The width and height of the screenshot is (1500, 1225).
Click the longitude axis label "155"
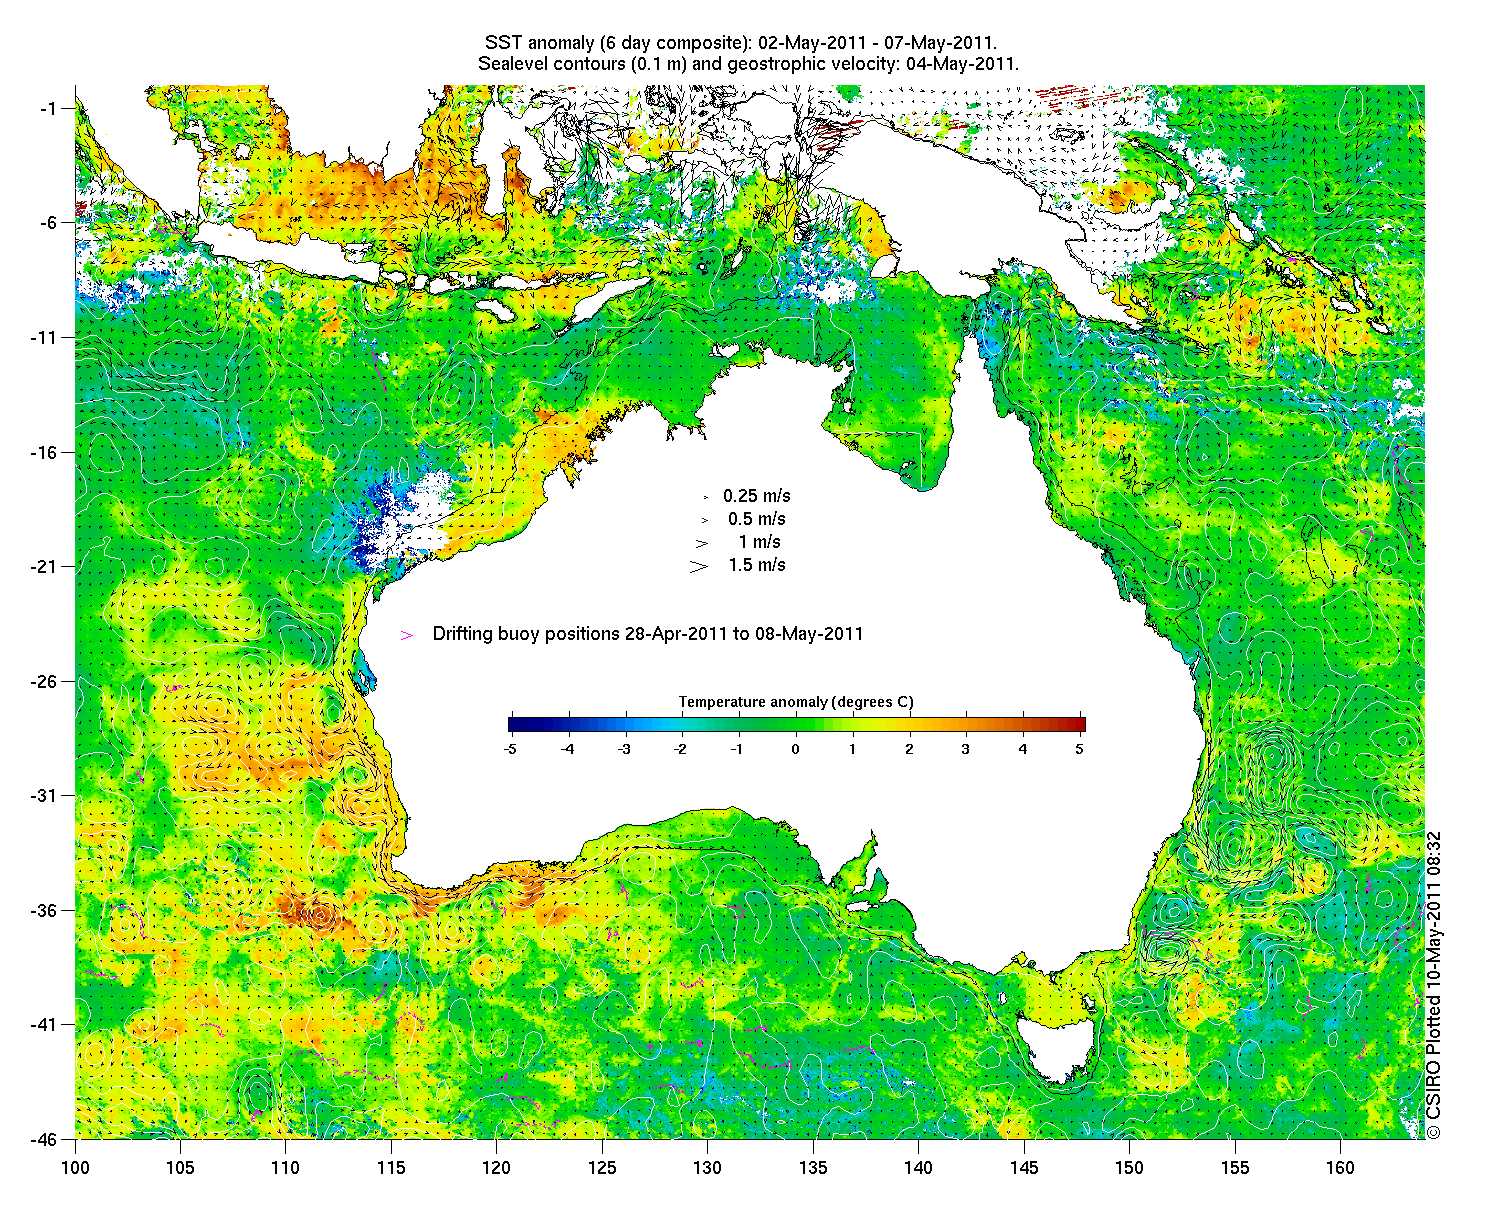(1235, 1168)
